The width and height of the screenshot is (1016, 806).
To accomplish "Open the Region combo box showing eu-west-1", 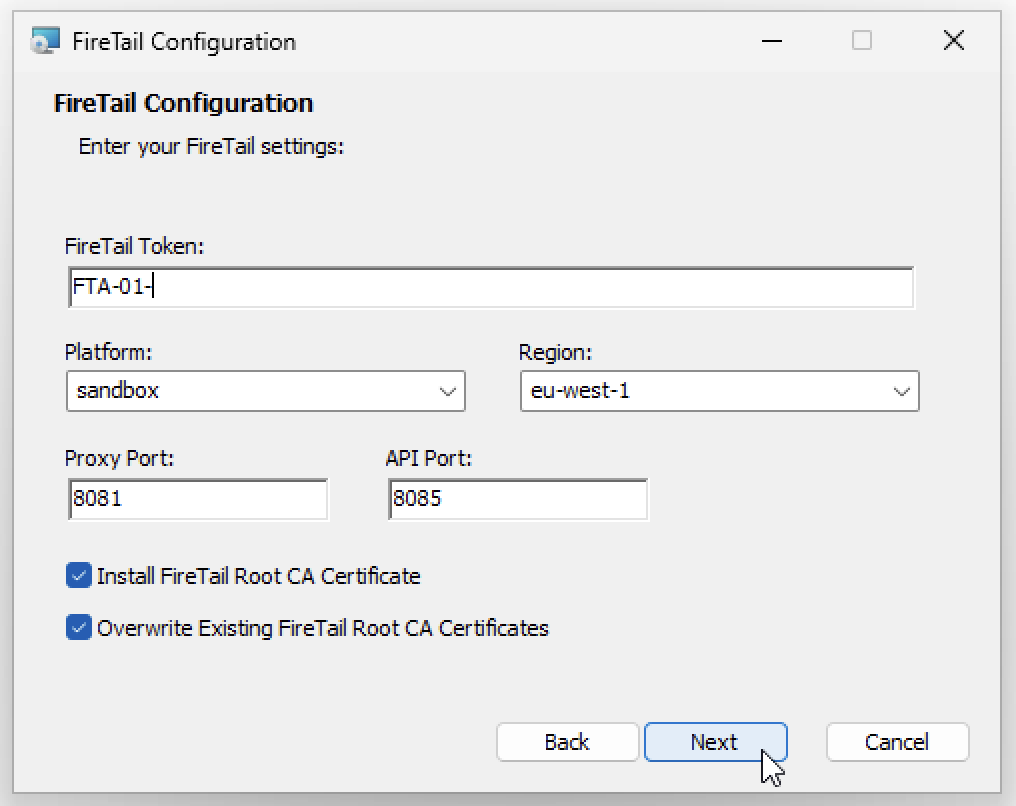I will point(704,391).
